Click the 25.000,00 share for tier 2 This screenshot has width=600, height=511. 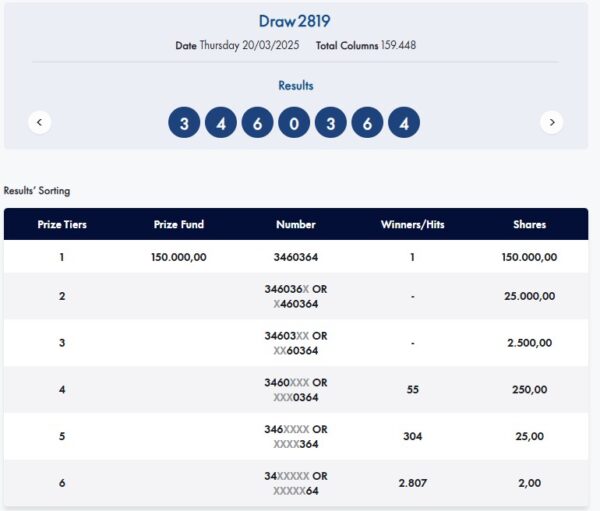[529, 296]
